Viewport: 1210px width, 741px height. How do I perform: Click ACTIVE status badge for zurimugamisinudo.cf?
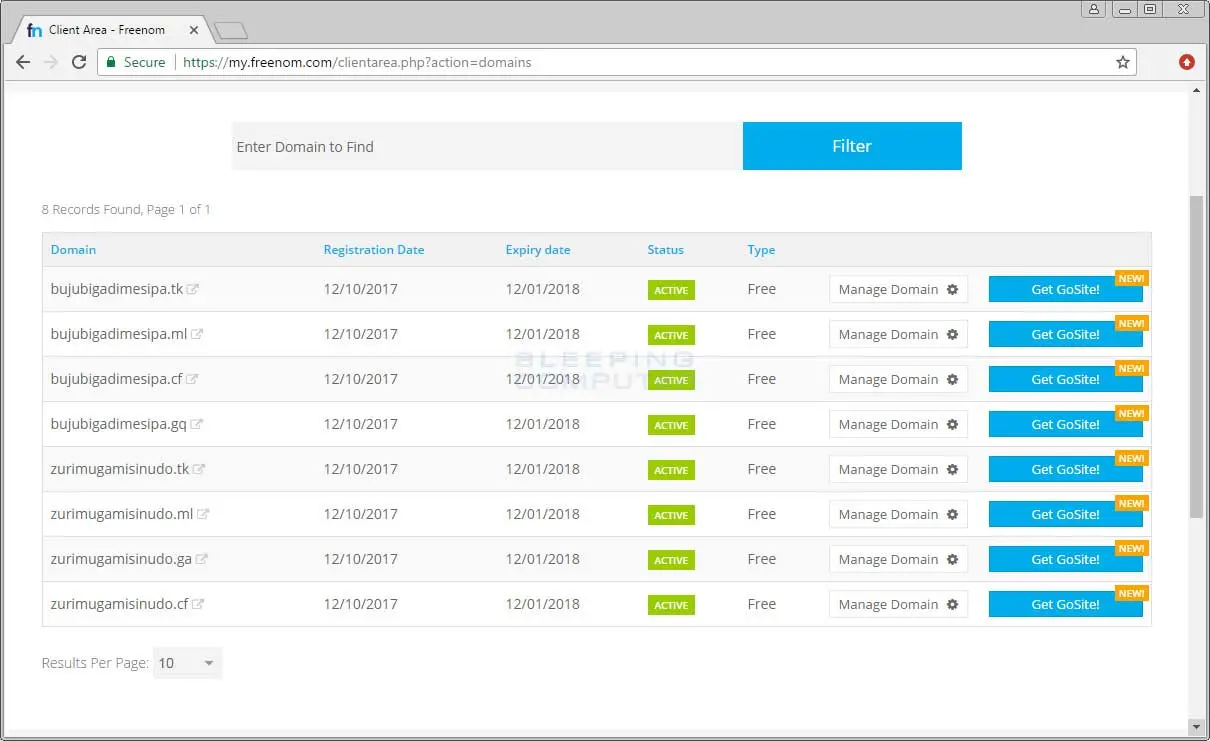tap(671, 605)
